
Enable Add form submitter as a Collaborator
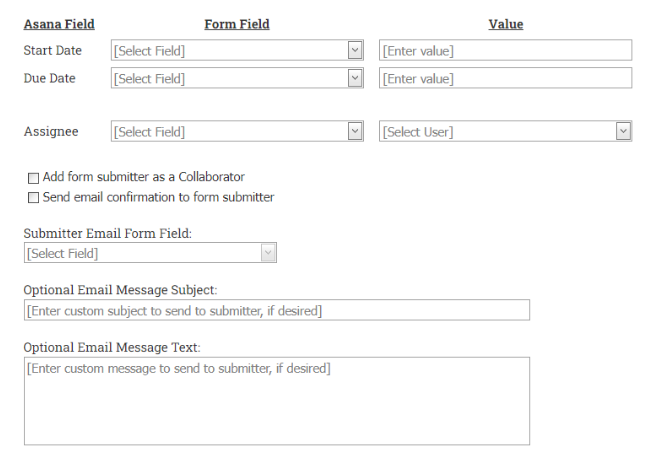(33, 178)
